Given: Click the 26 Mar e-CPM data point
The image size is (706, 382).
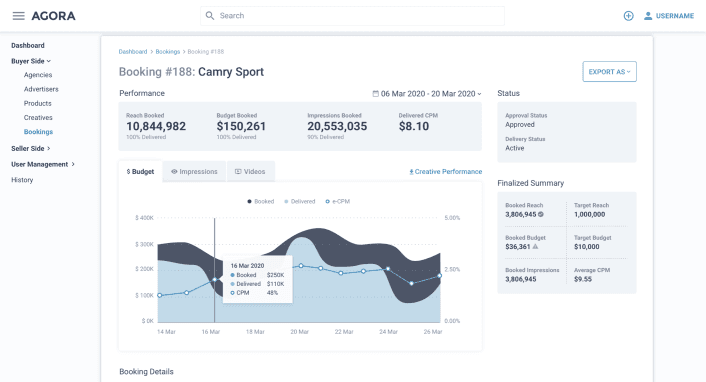Looking at the screenshot, I should coord(439,276).
